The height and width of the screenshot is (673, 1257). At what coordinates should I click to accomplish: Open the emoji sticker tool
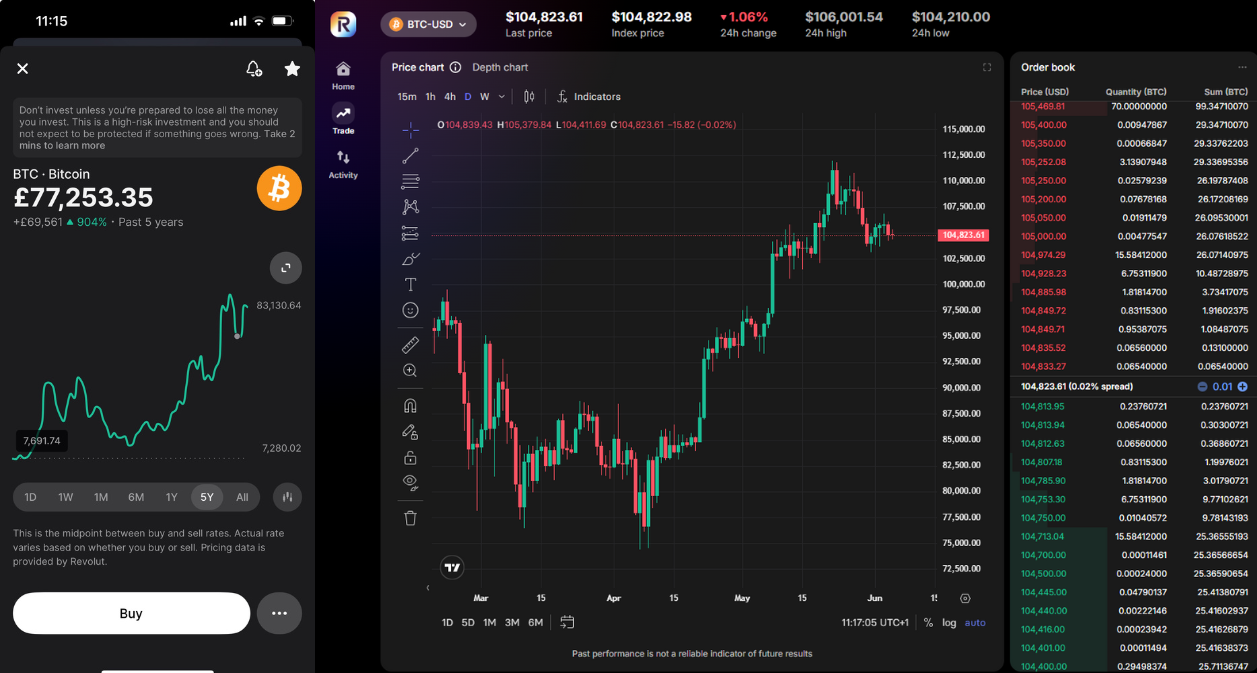pyautogui.click(x=410, y=311)
